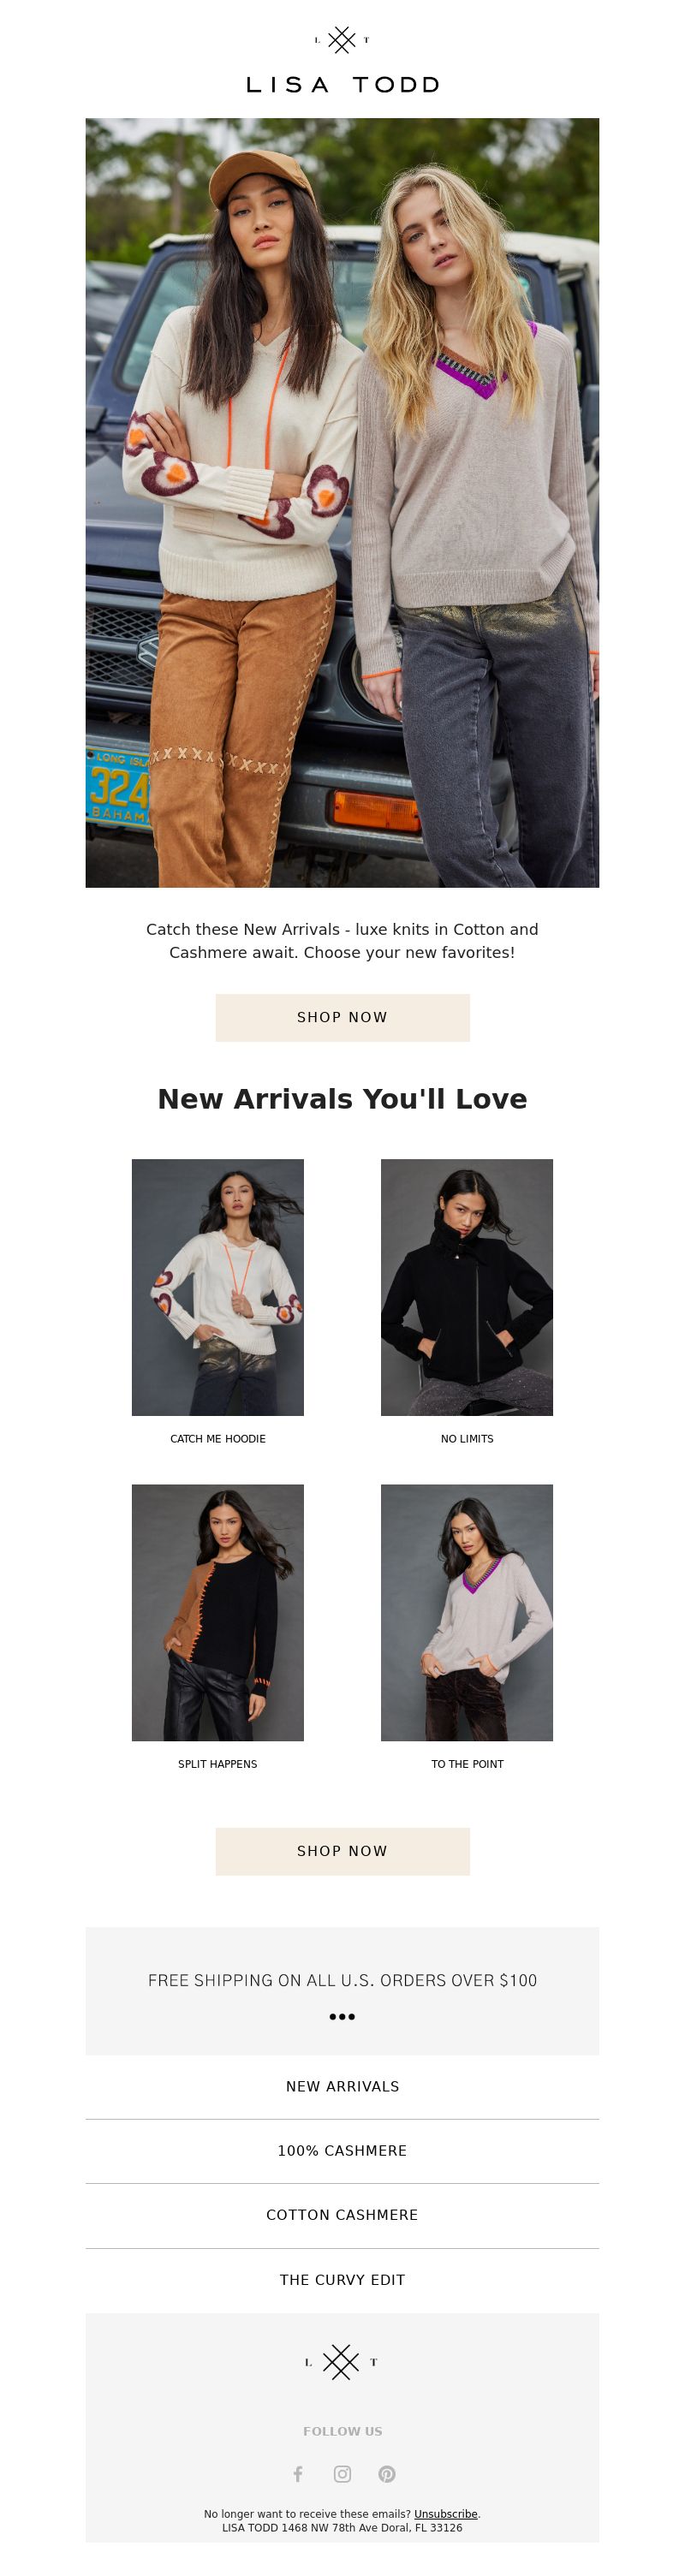The height and width of the screenshot is (2576, 685).
Task: Open the Cotton Cashmere menu link
Action: [x=342, y=2214]
